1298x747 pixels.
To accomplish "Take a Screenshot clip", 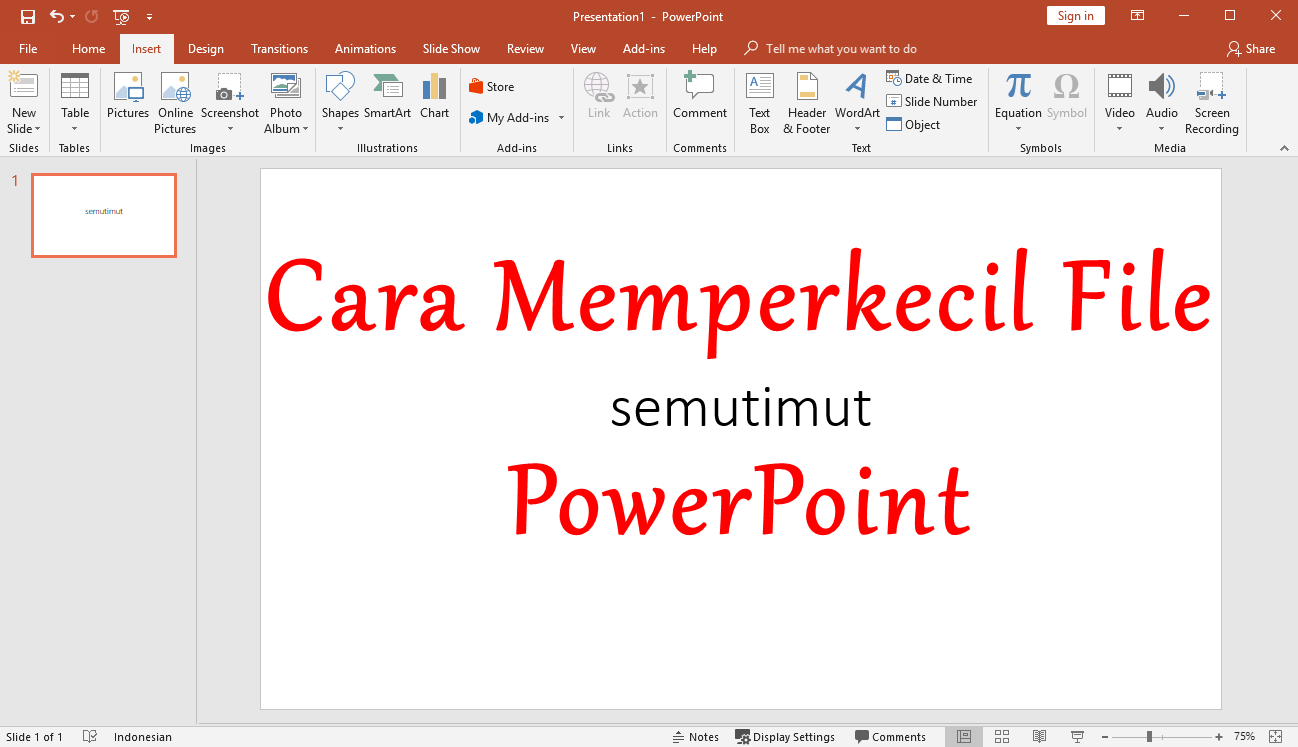I will 230,104.
